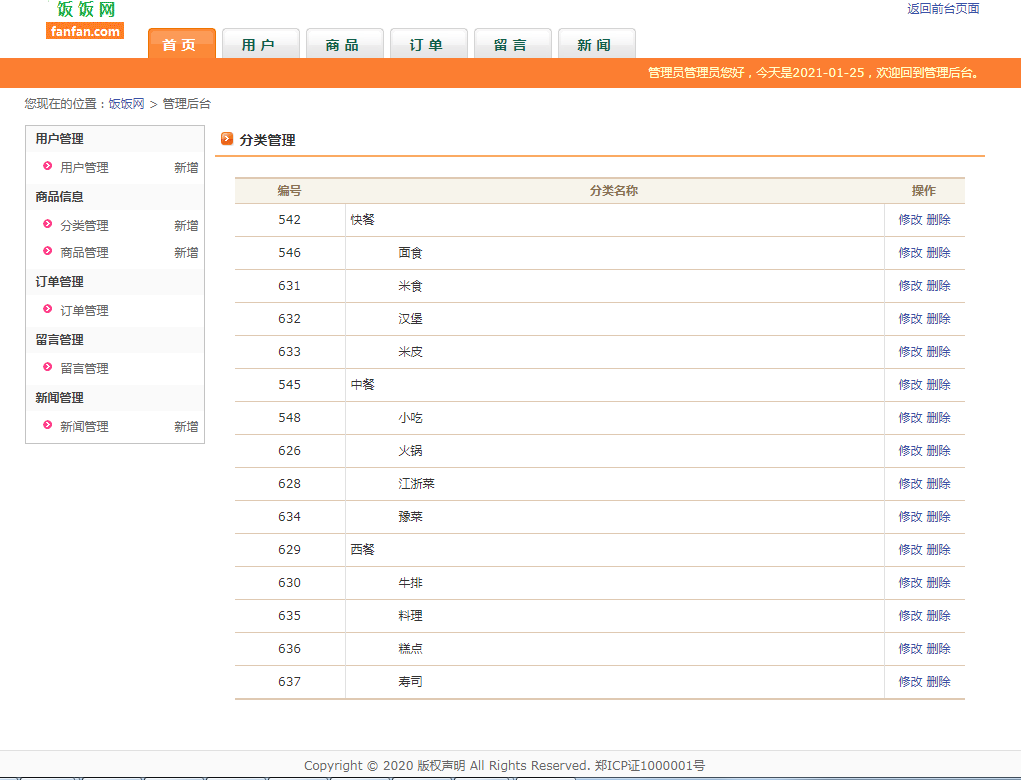Screen dimensions: 1021x780
Task: Open the 首页 tab
Action: (182, 44)
